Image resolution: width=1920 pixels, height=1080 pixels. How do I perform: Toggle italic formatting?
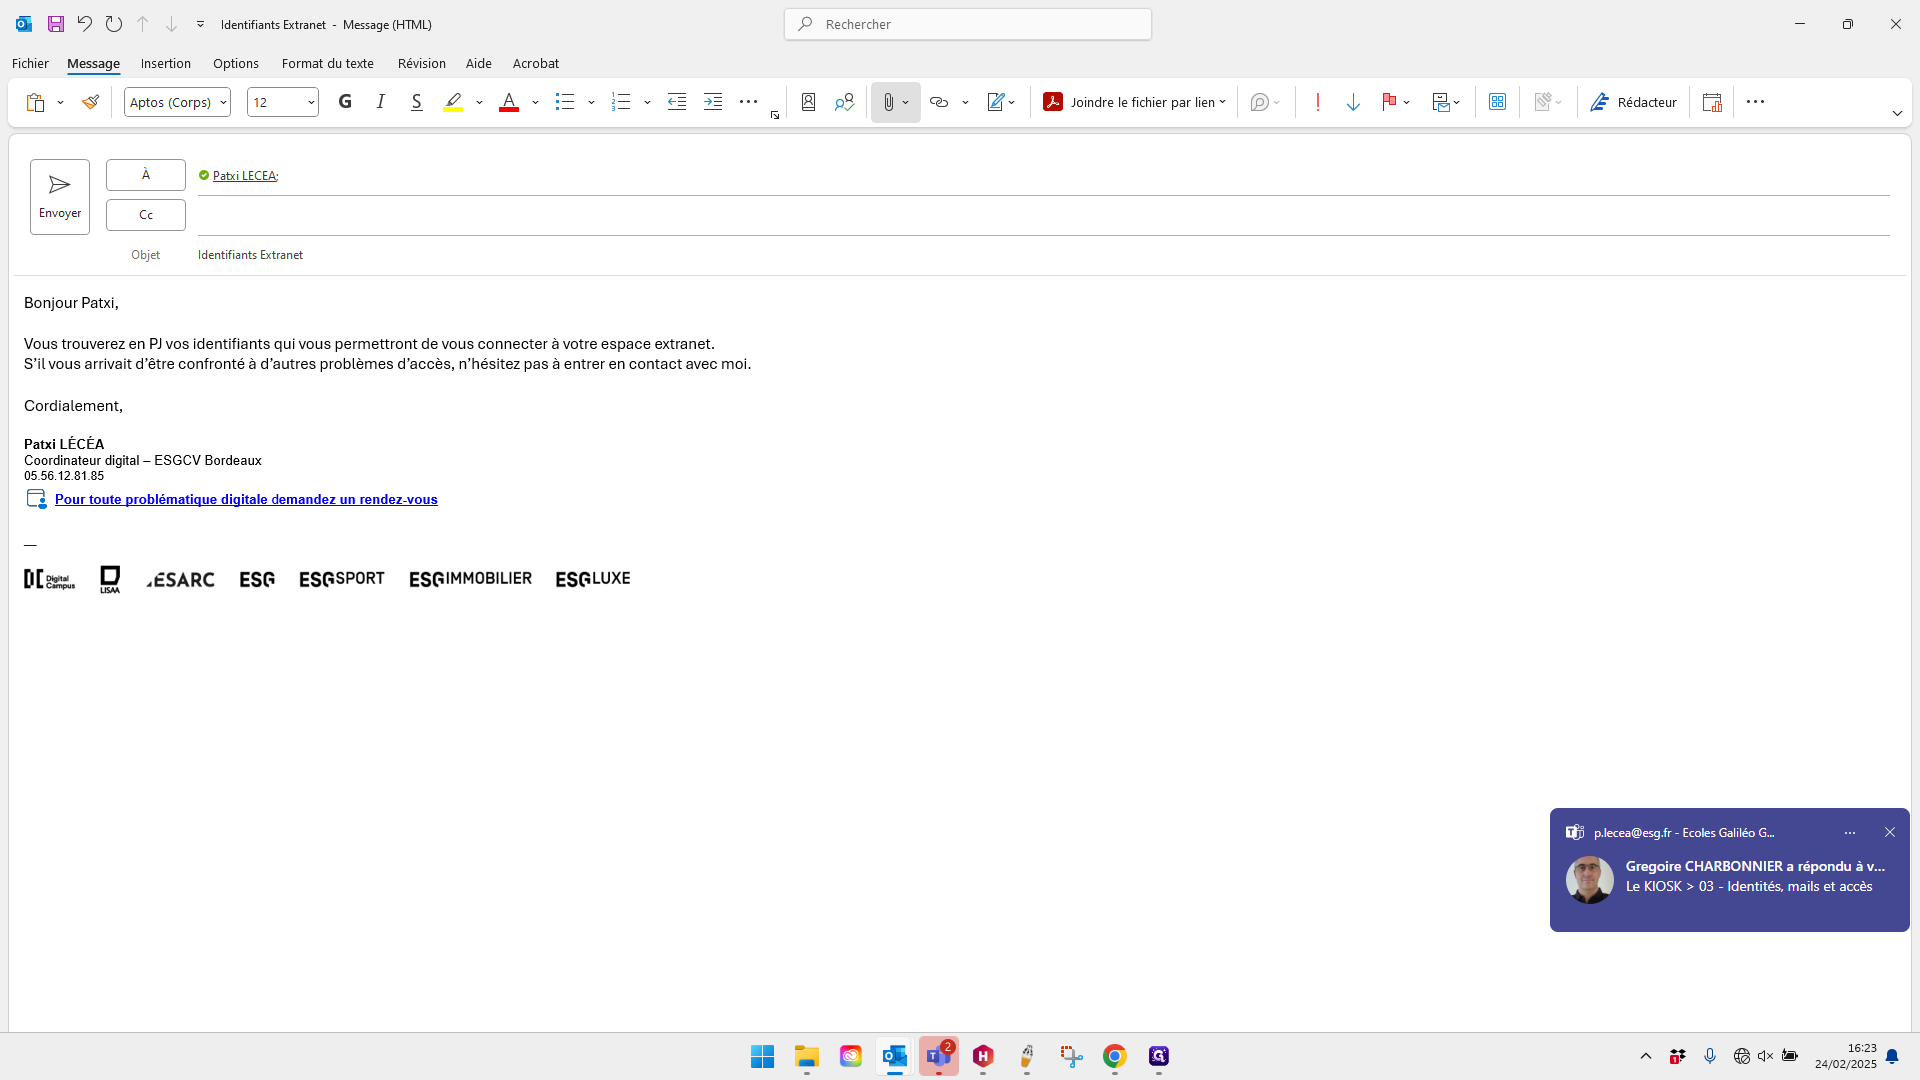click(381, 102)
